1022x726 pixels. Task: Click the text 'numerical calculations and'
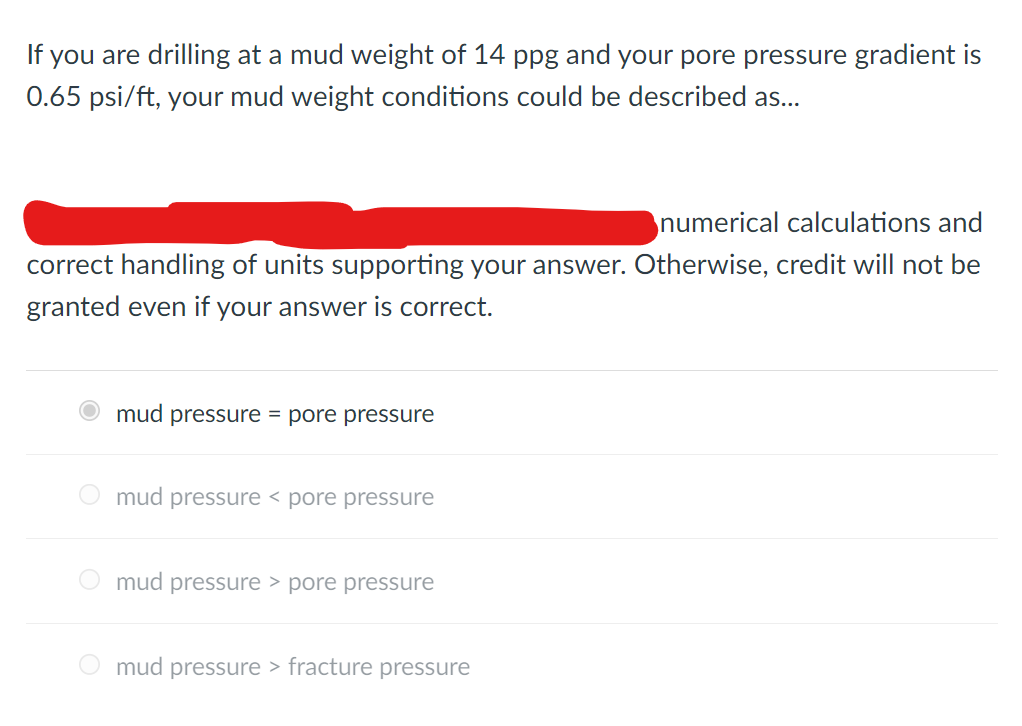819,222
